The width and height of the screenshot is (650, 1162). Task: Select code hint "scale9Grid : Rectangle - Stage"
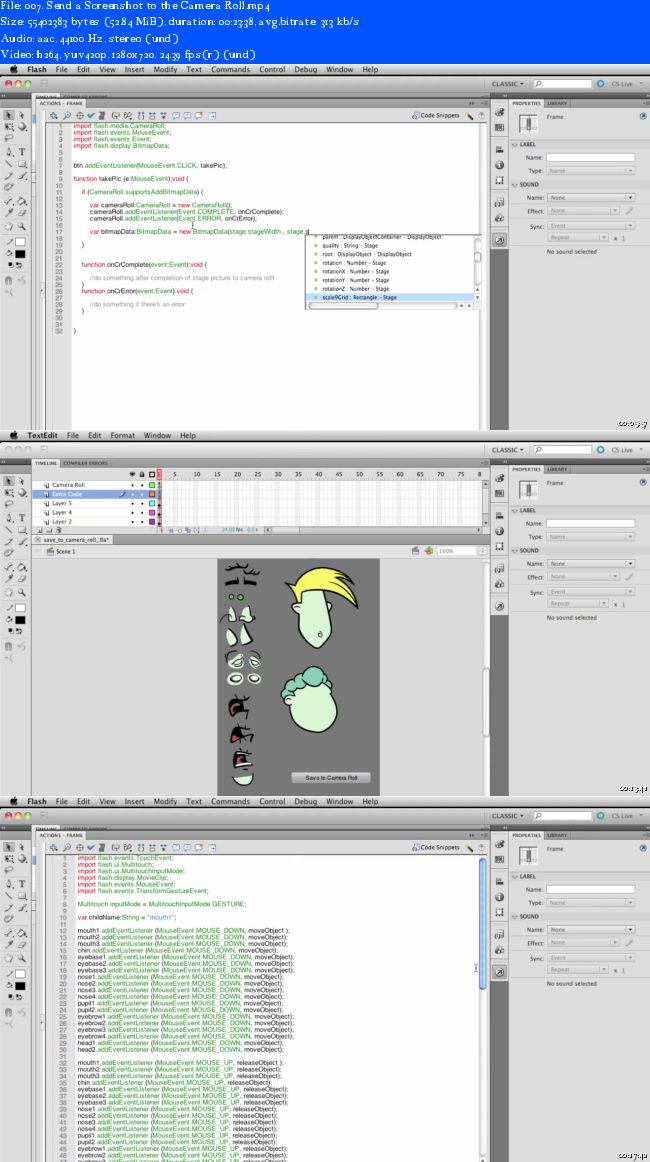391,297
